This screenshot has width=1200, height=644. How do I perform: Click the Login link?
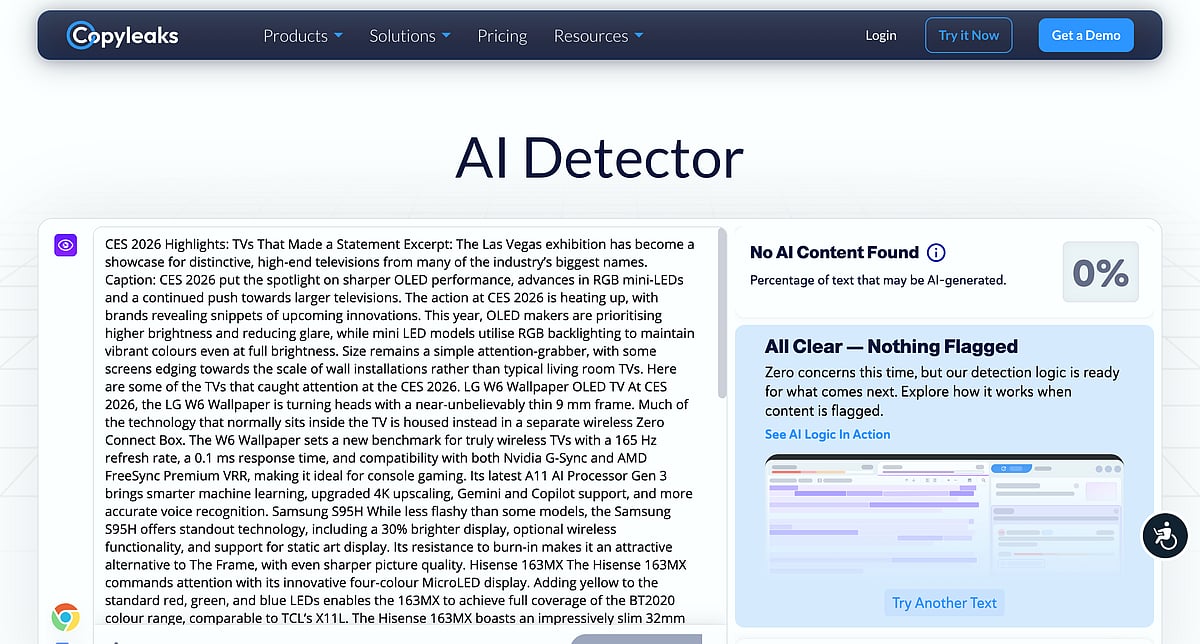tap(881, 35)
